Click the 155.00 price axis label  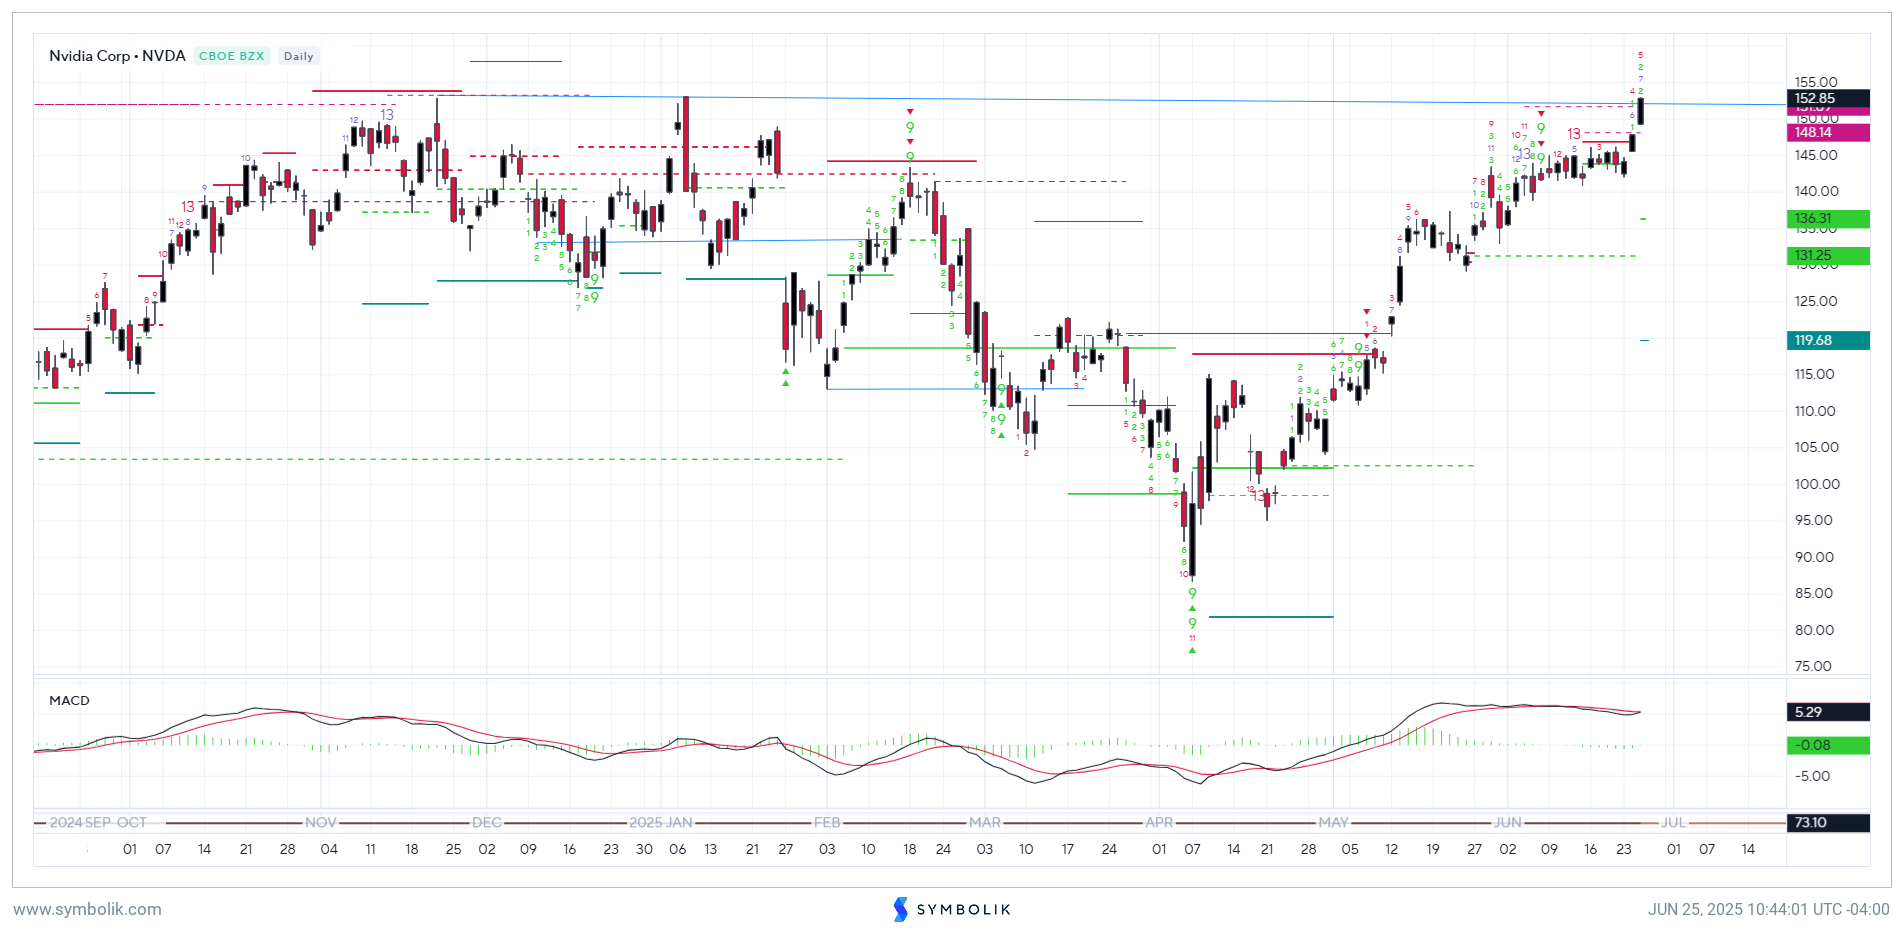coord(1816,82)
